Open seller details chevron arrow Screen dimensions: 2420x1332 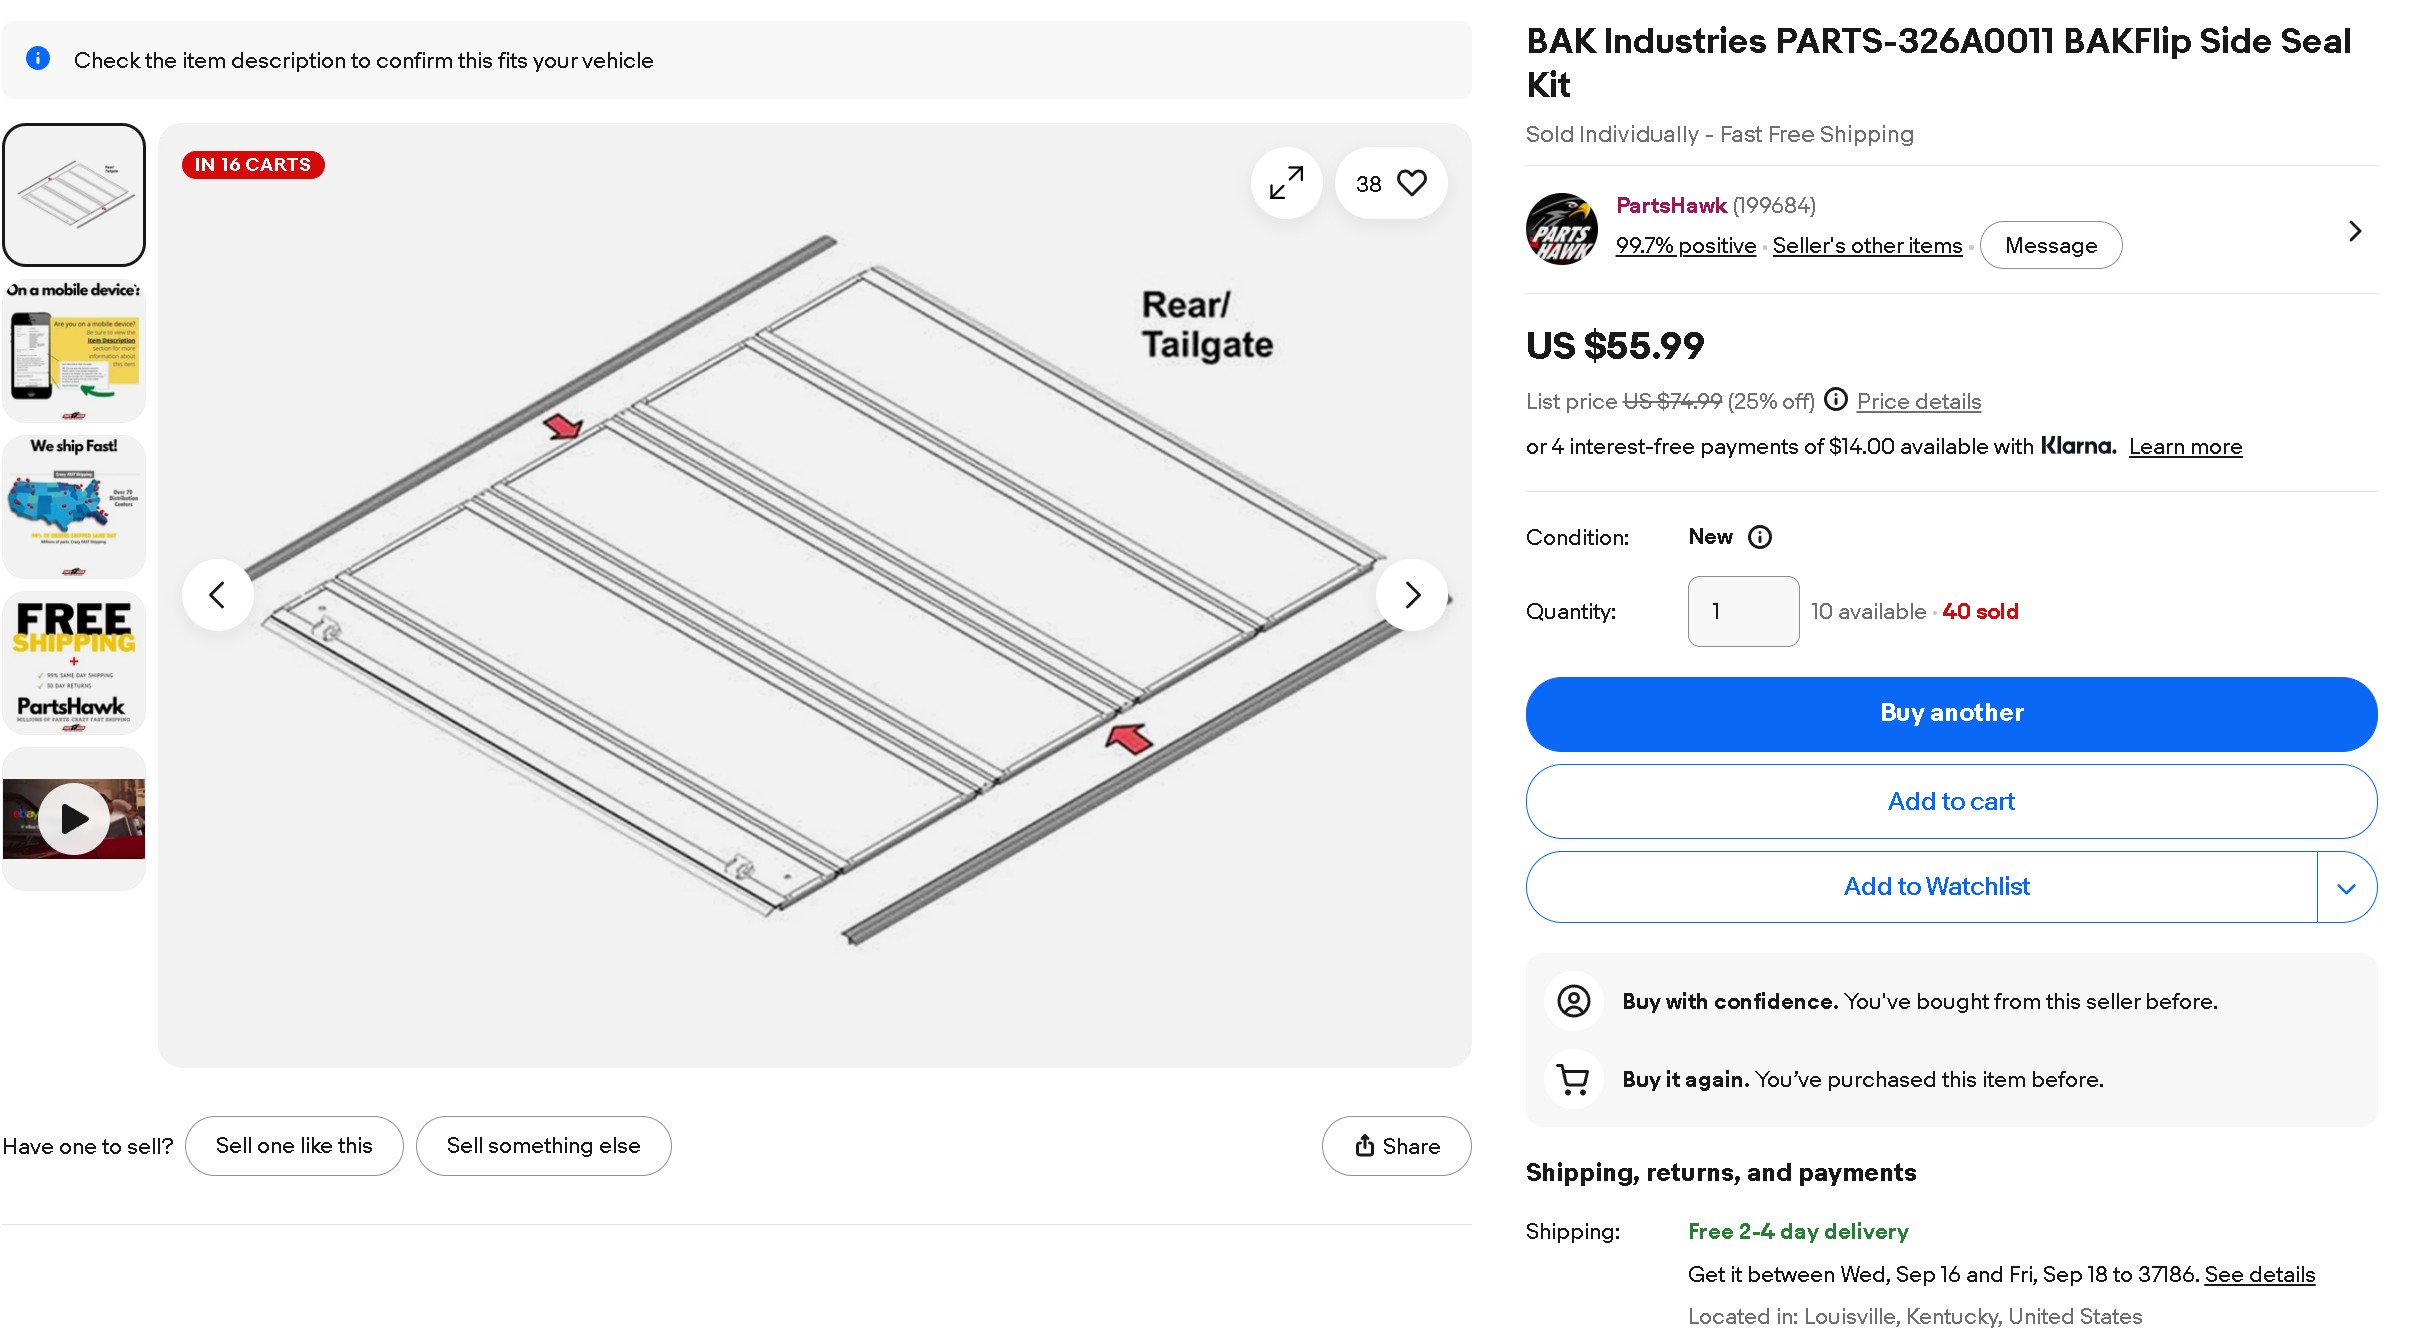(x=2355, y=231)
